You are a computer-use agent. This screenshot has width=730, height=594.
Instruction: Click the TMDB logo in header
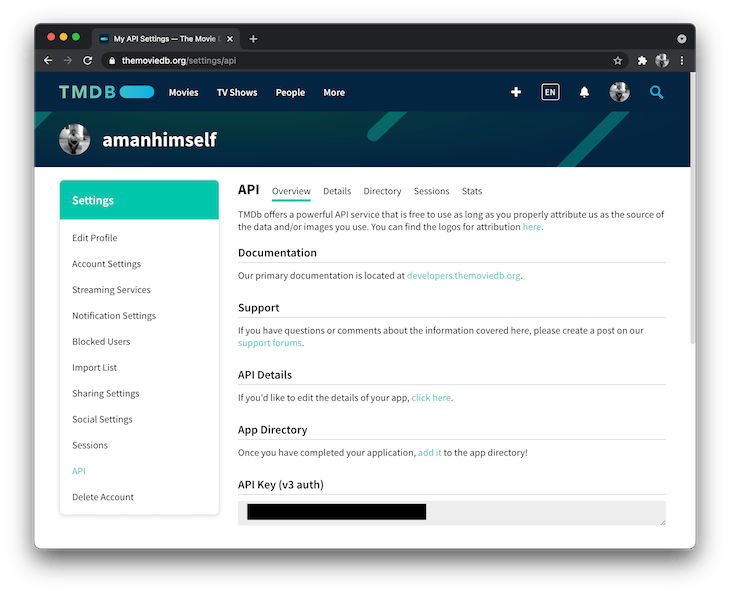(x=106, y=92)
